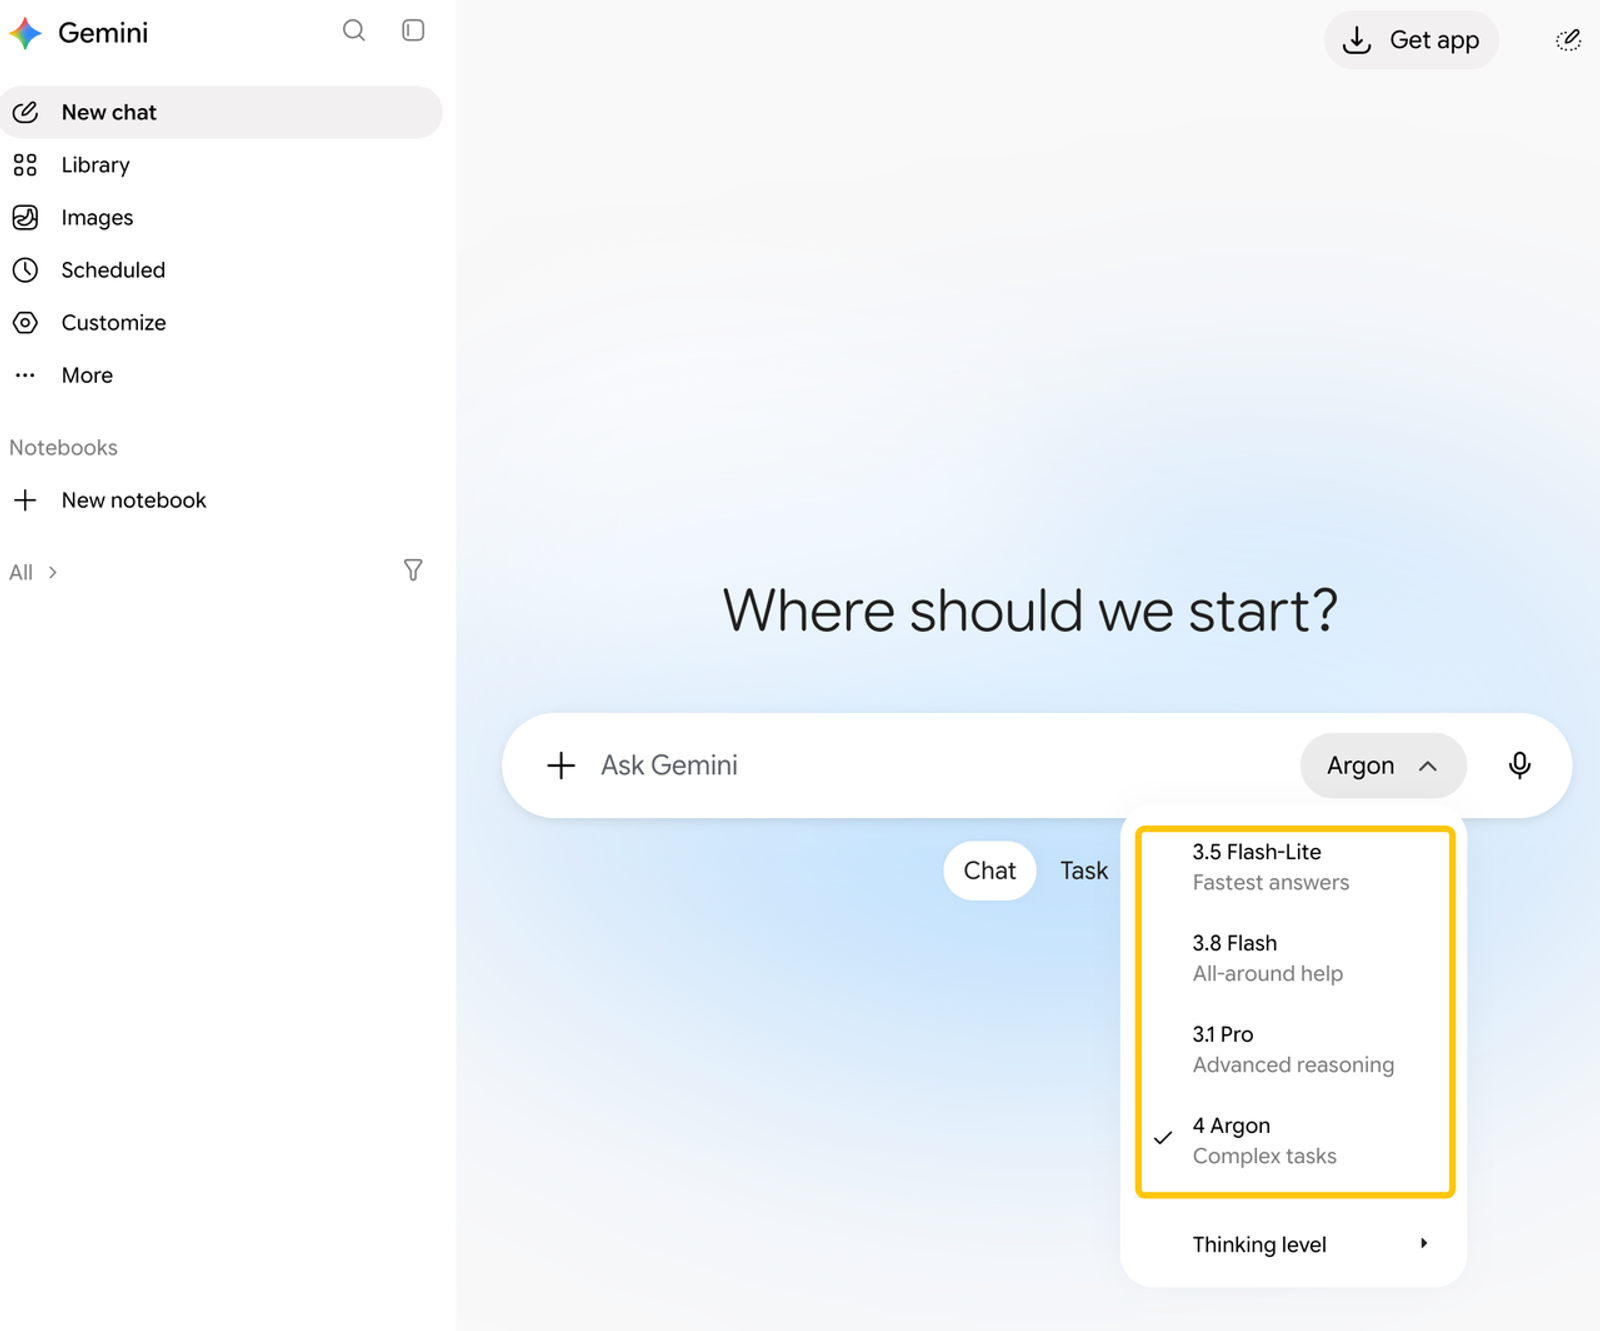The image size is (1600, 1331).
Task: Select the 3.5 Flash-Lite model
Action: (x=1295, y=867)
